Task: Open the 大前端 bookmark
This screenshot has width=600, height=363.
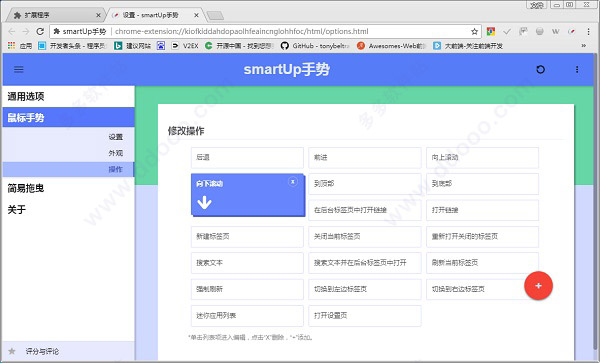Action: click(468, 46)
